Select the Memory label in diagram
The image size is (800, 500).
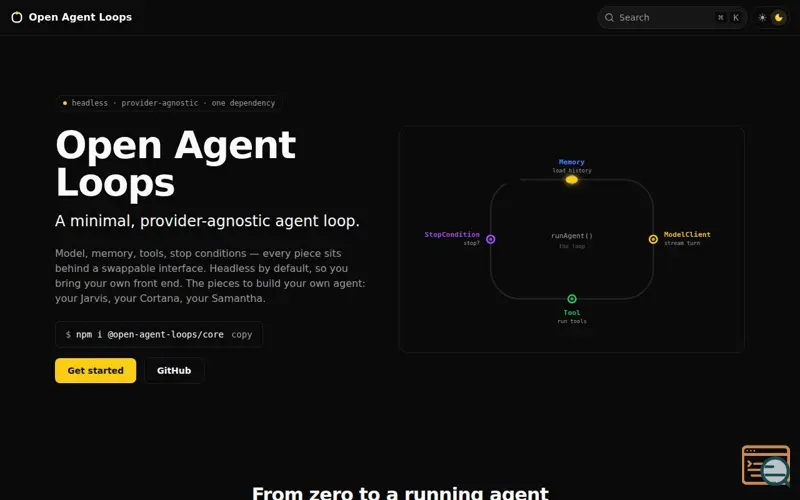571,162
